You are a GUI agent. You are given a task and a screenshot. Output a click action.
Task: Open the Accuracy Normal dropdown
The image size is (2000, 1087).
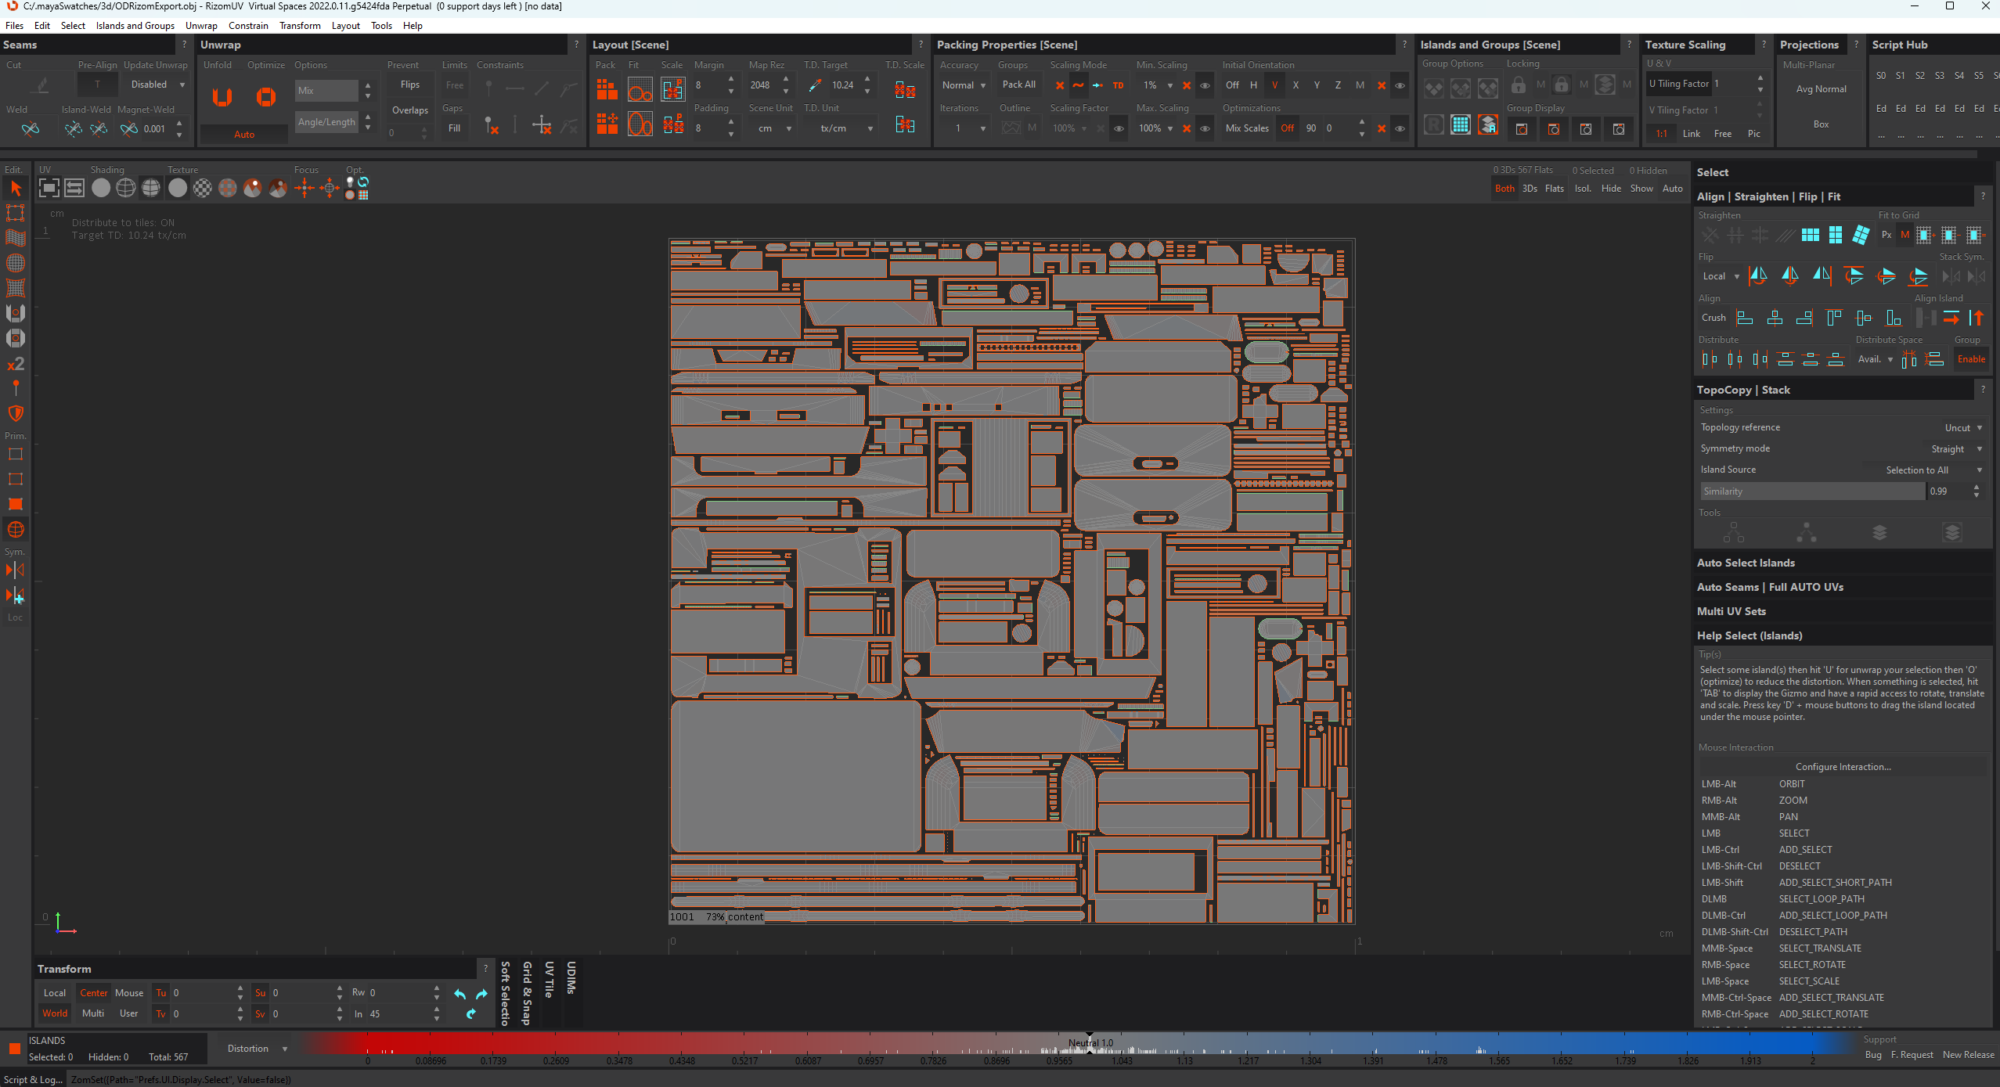(x=964, y=85)
